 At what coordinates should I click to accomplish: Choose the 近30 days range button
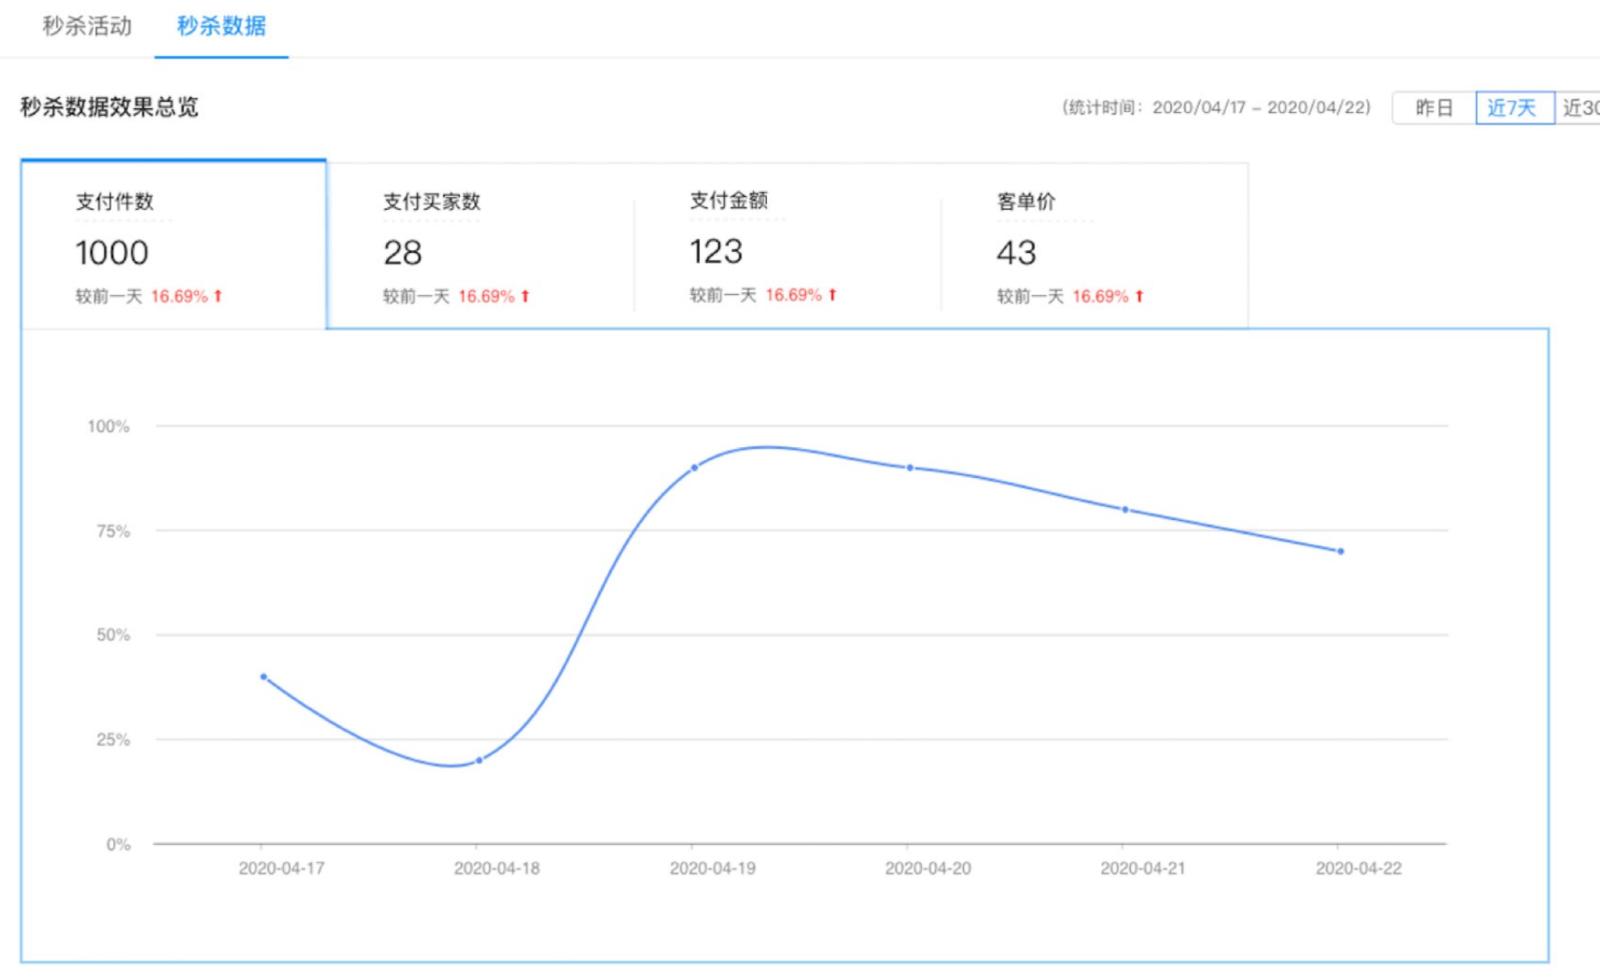pyautogui.click(x=1579, y=108)
